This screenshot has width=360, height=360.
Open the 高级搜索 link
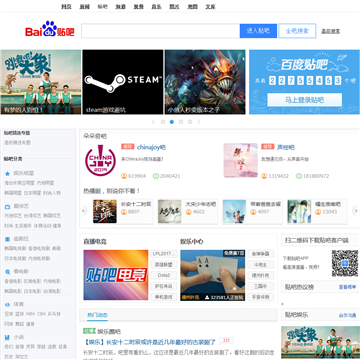(331, 31)
